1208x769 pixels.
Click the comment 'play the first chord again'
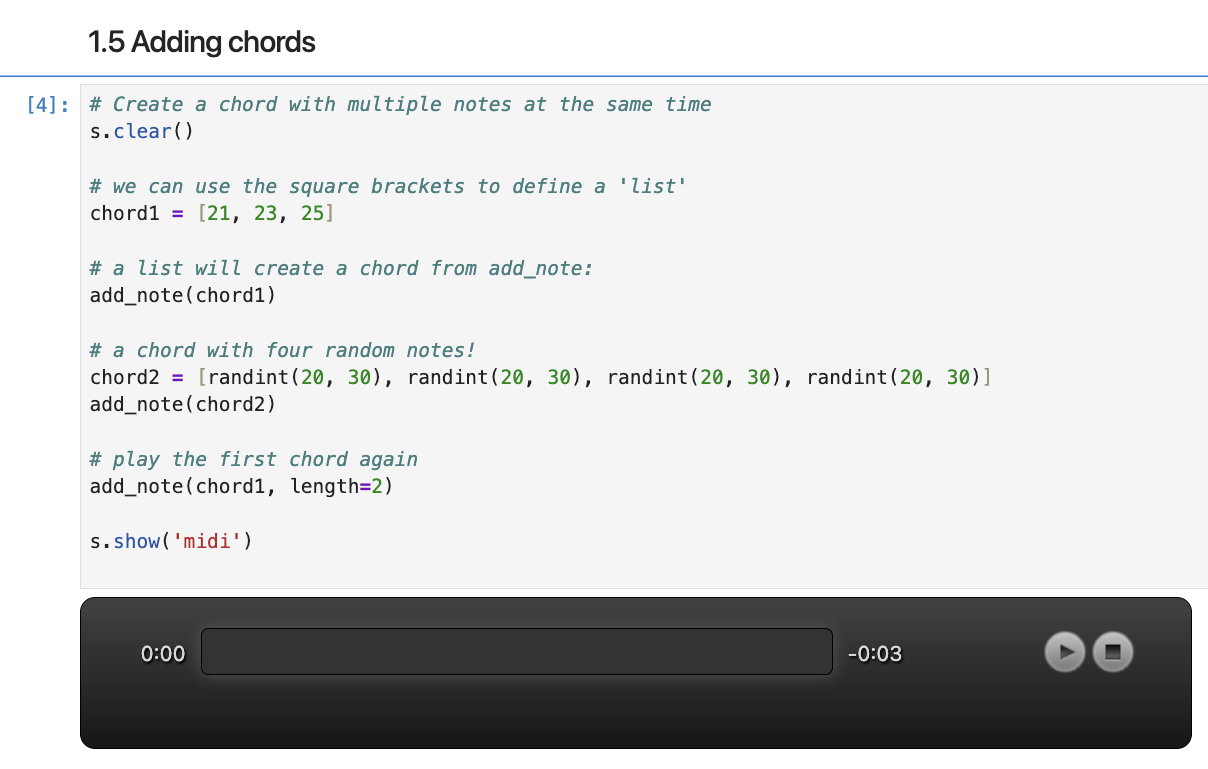(254, 459)
